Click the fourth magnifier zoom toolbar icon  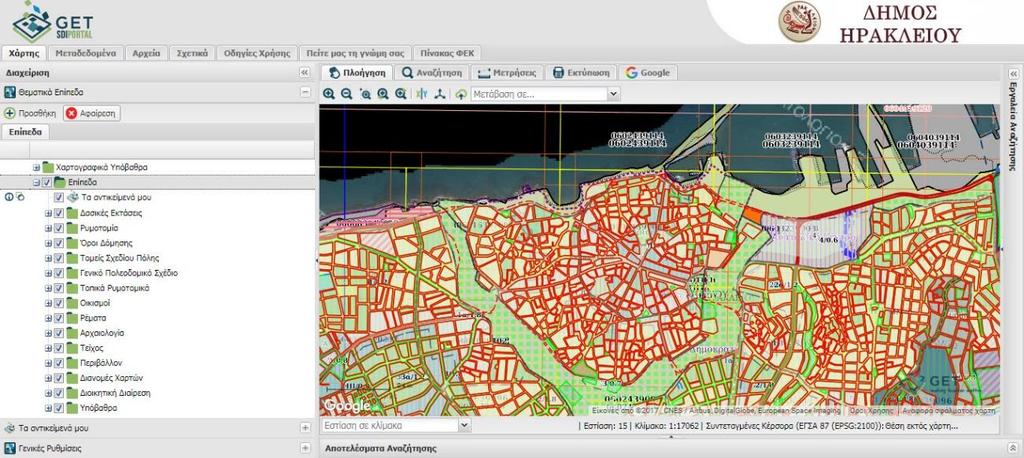pyautogui.click(x=383, y=94)
